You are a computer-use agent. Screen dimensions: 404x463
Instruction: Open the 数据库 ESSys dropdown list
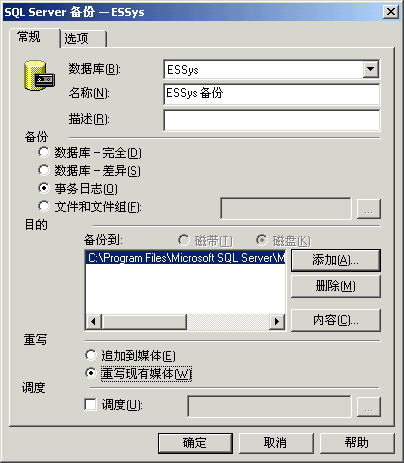tap(371, 69)
